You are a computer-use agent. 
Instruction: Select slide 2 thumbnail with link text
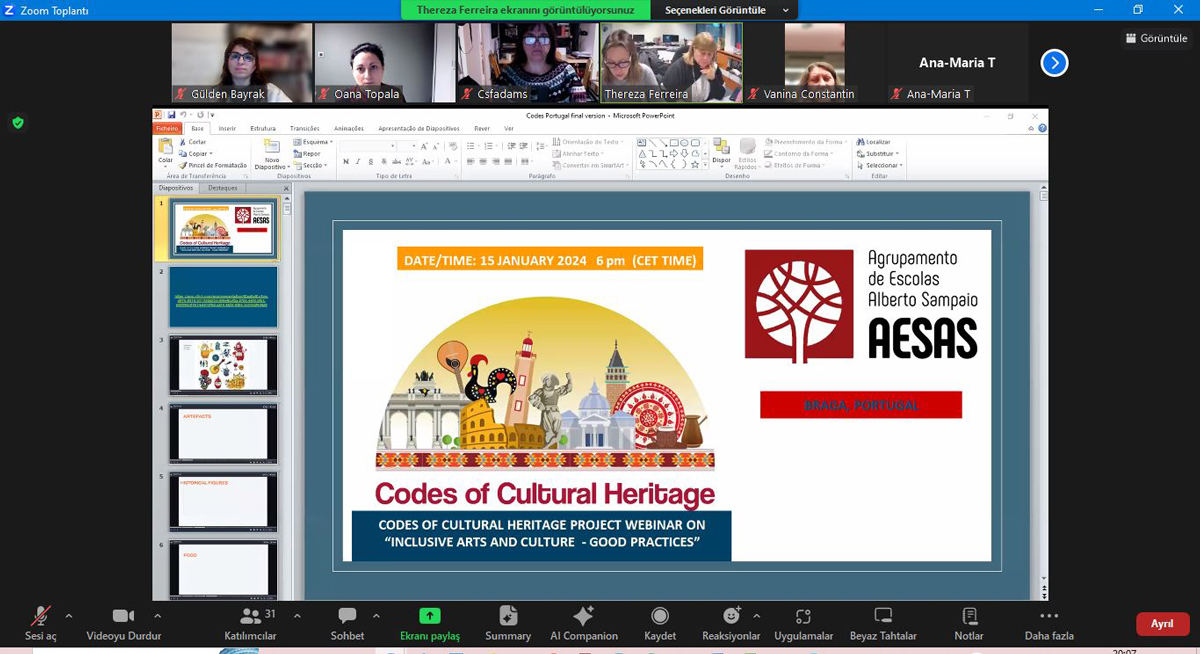(x=223, y=297)
